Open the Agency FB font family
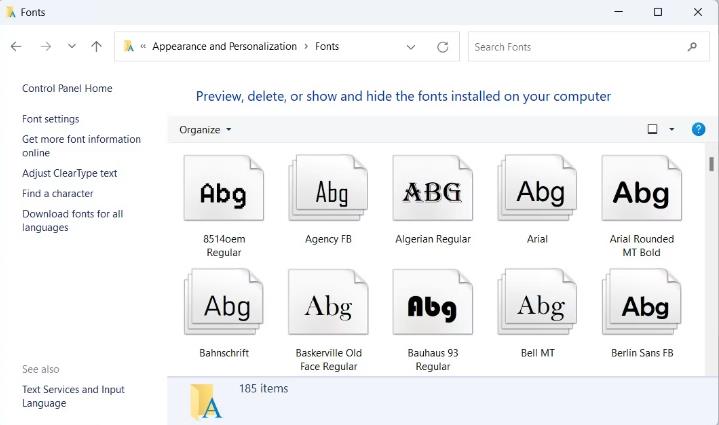 click(328, 190)
